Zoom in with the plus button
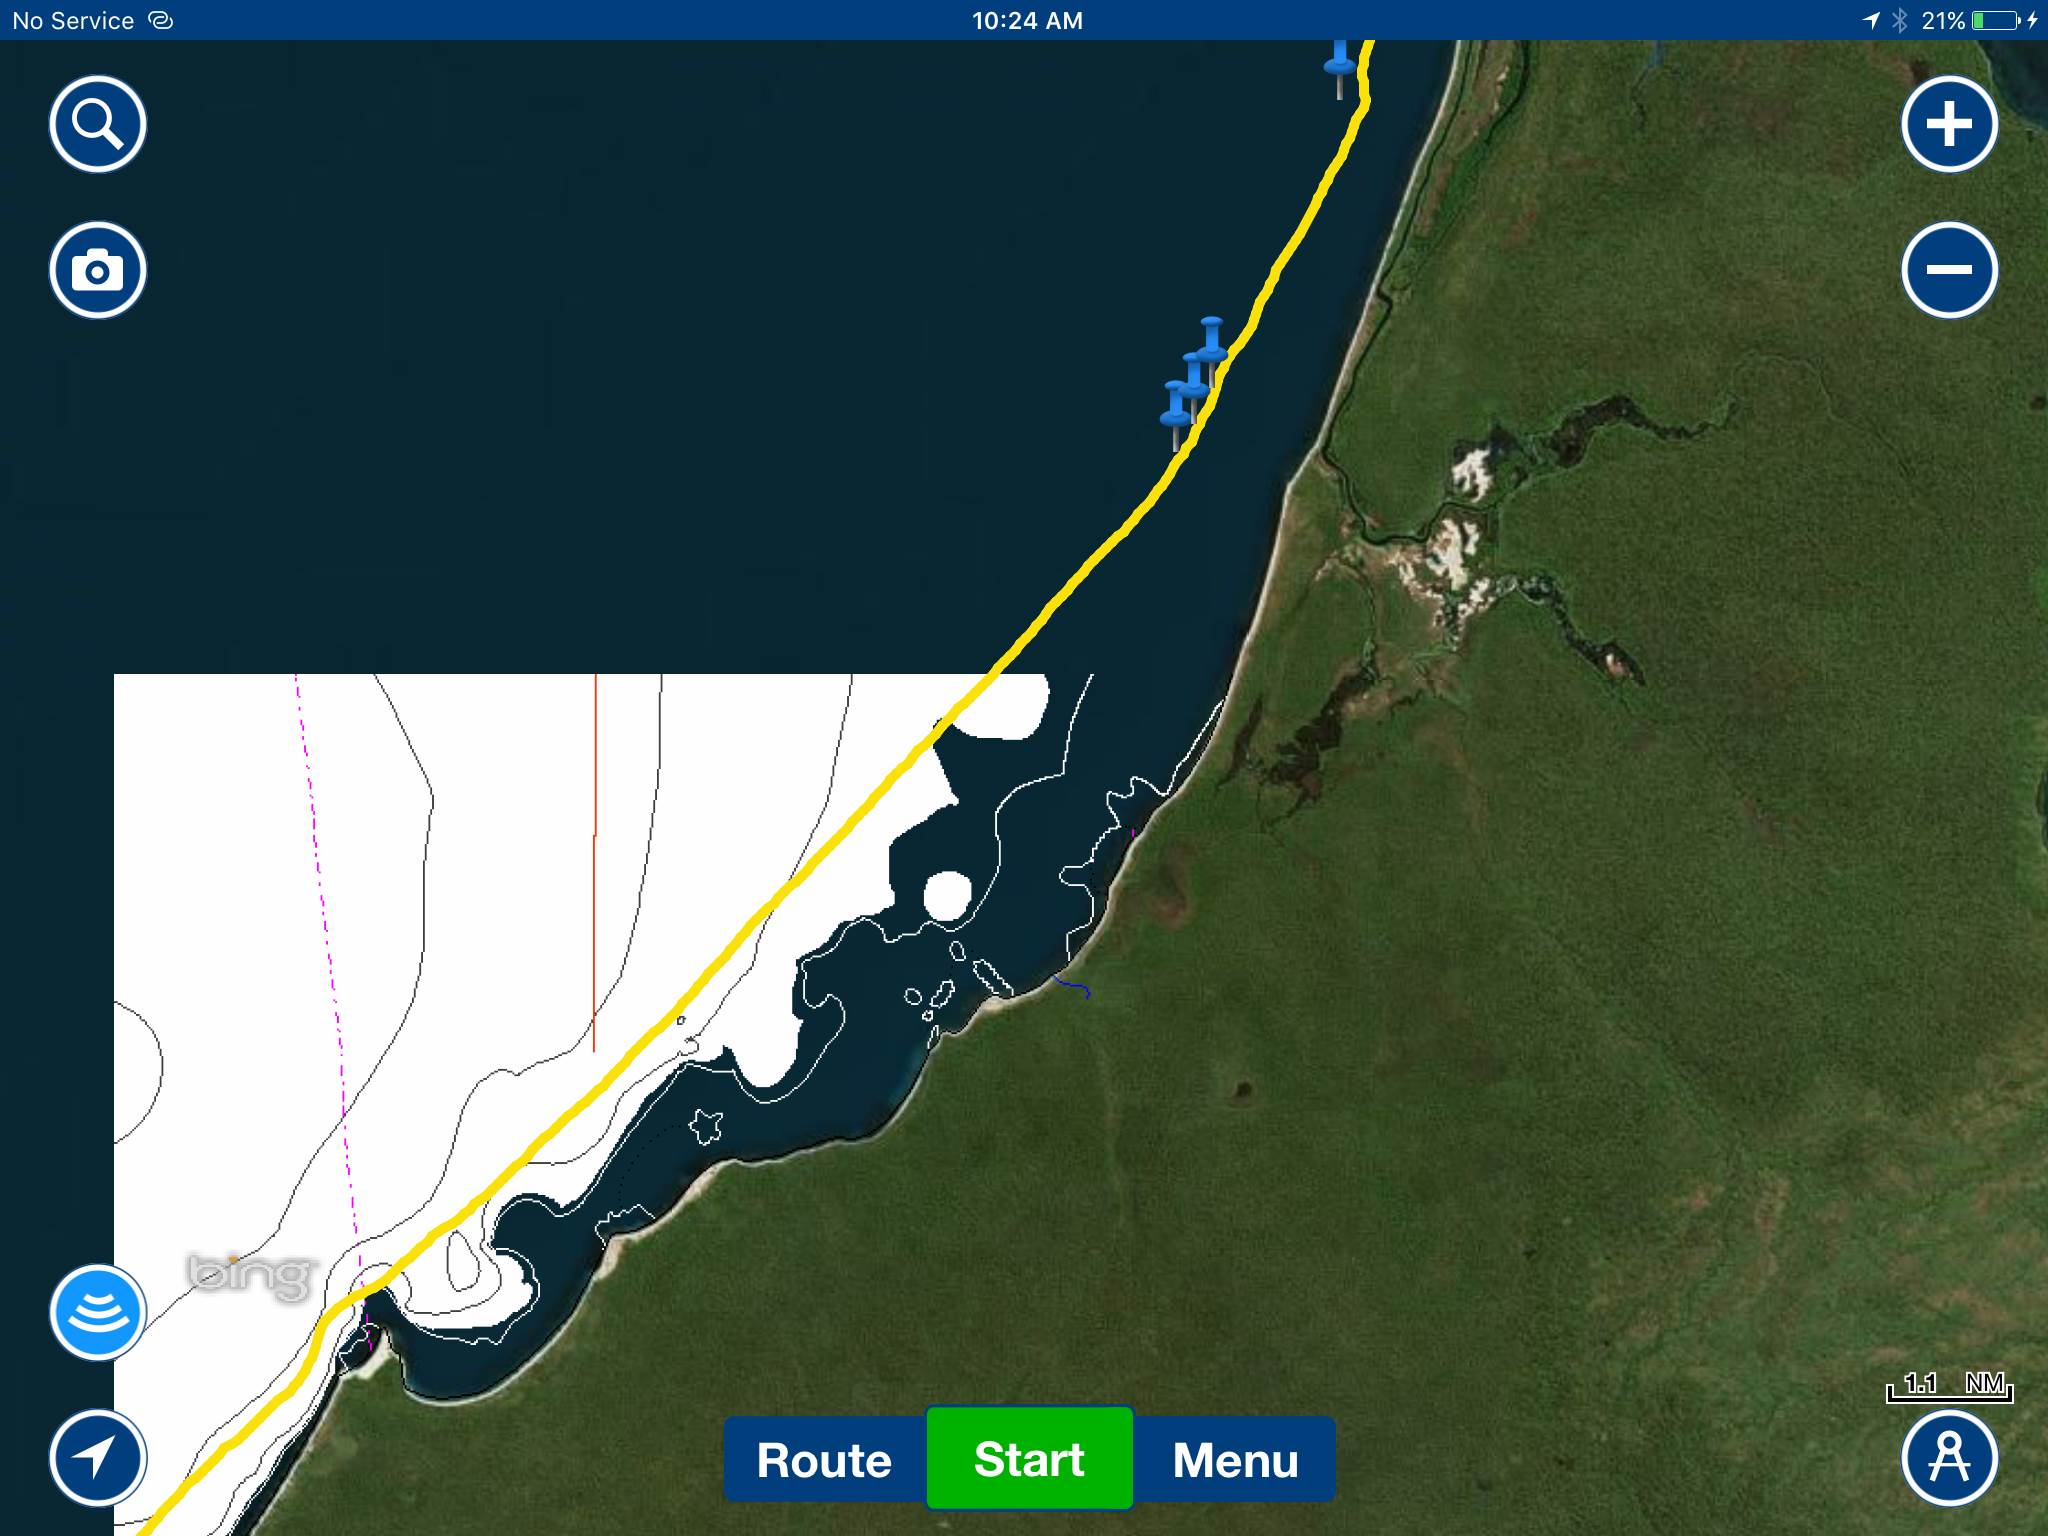The image size is (2048, 1536). click(1949, 125)
